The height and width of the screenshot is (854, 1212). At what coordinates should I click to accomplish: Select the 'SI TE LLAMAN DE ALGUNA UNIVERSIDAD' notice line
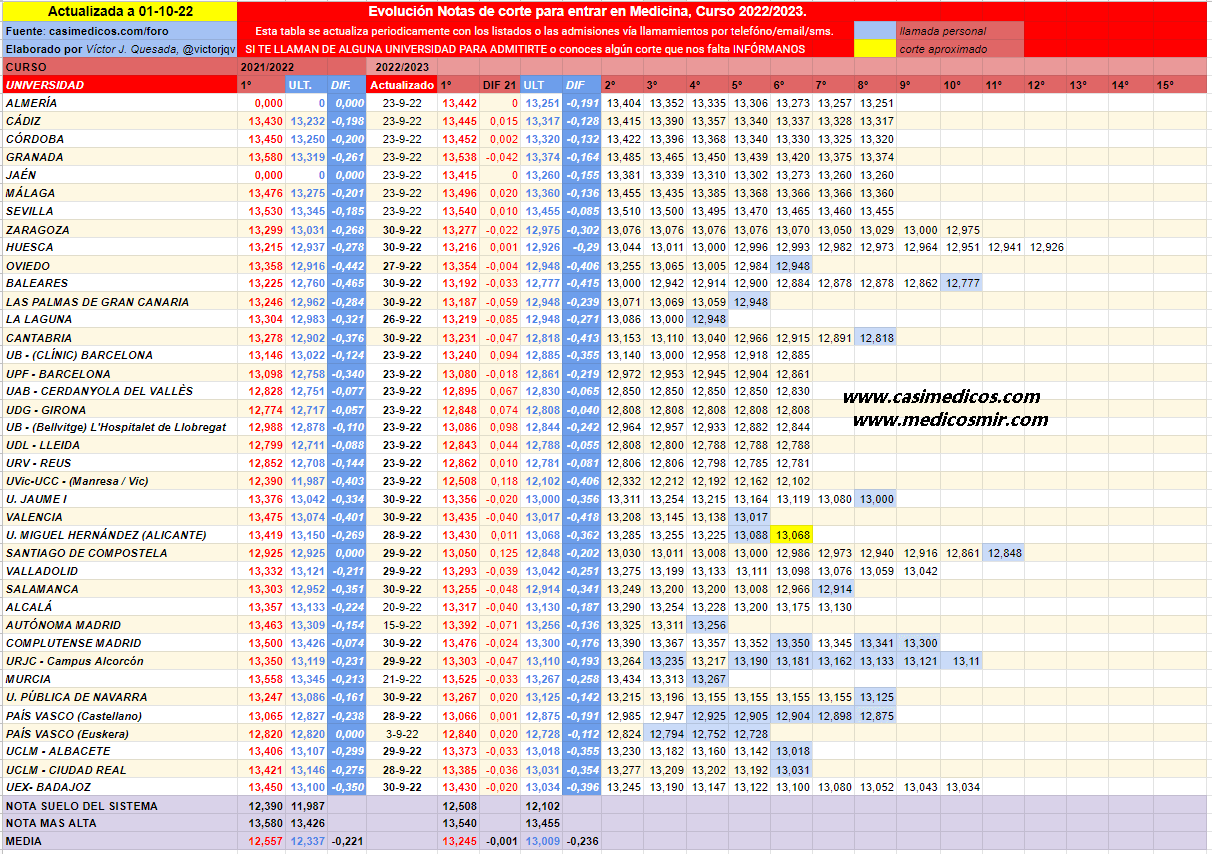[525, 49]
